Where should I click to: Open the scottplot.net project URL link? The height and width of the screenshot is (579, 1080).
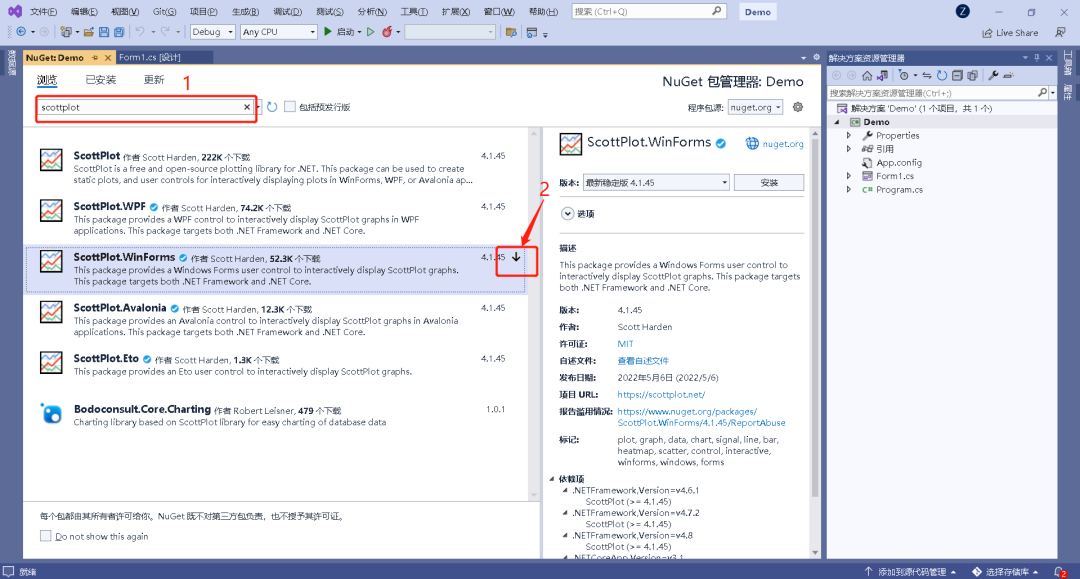pyautogui.click(x=660, y=394)
